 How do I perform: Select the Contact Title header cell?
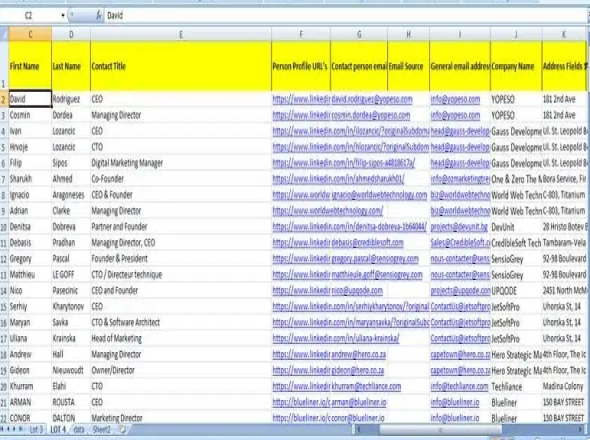pyautogui.click(x=181, y=65)
